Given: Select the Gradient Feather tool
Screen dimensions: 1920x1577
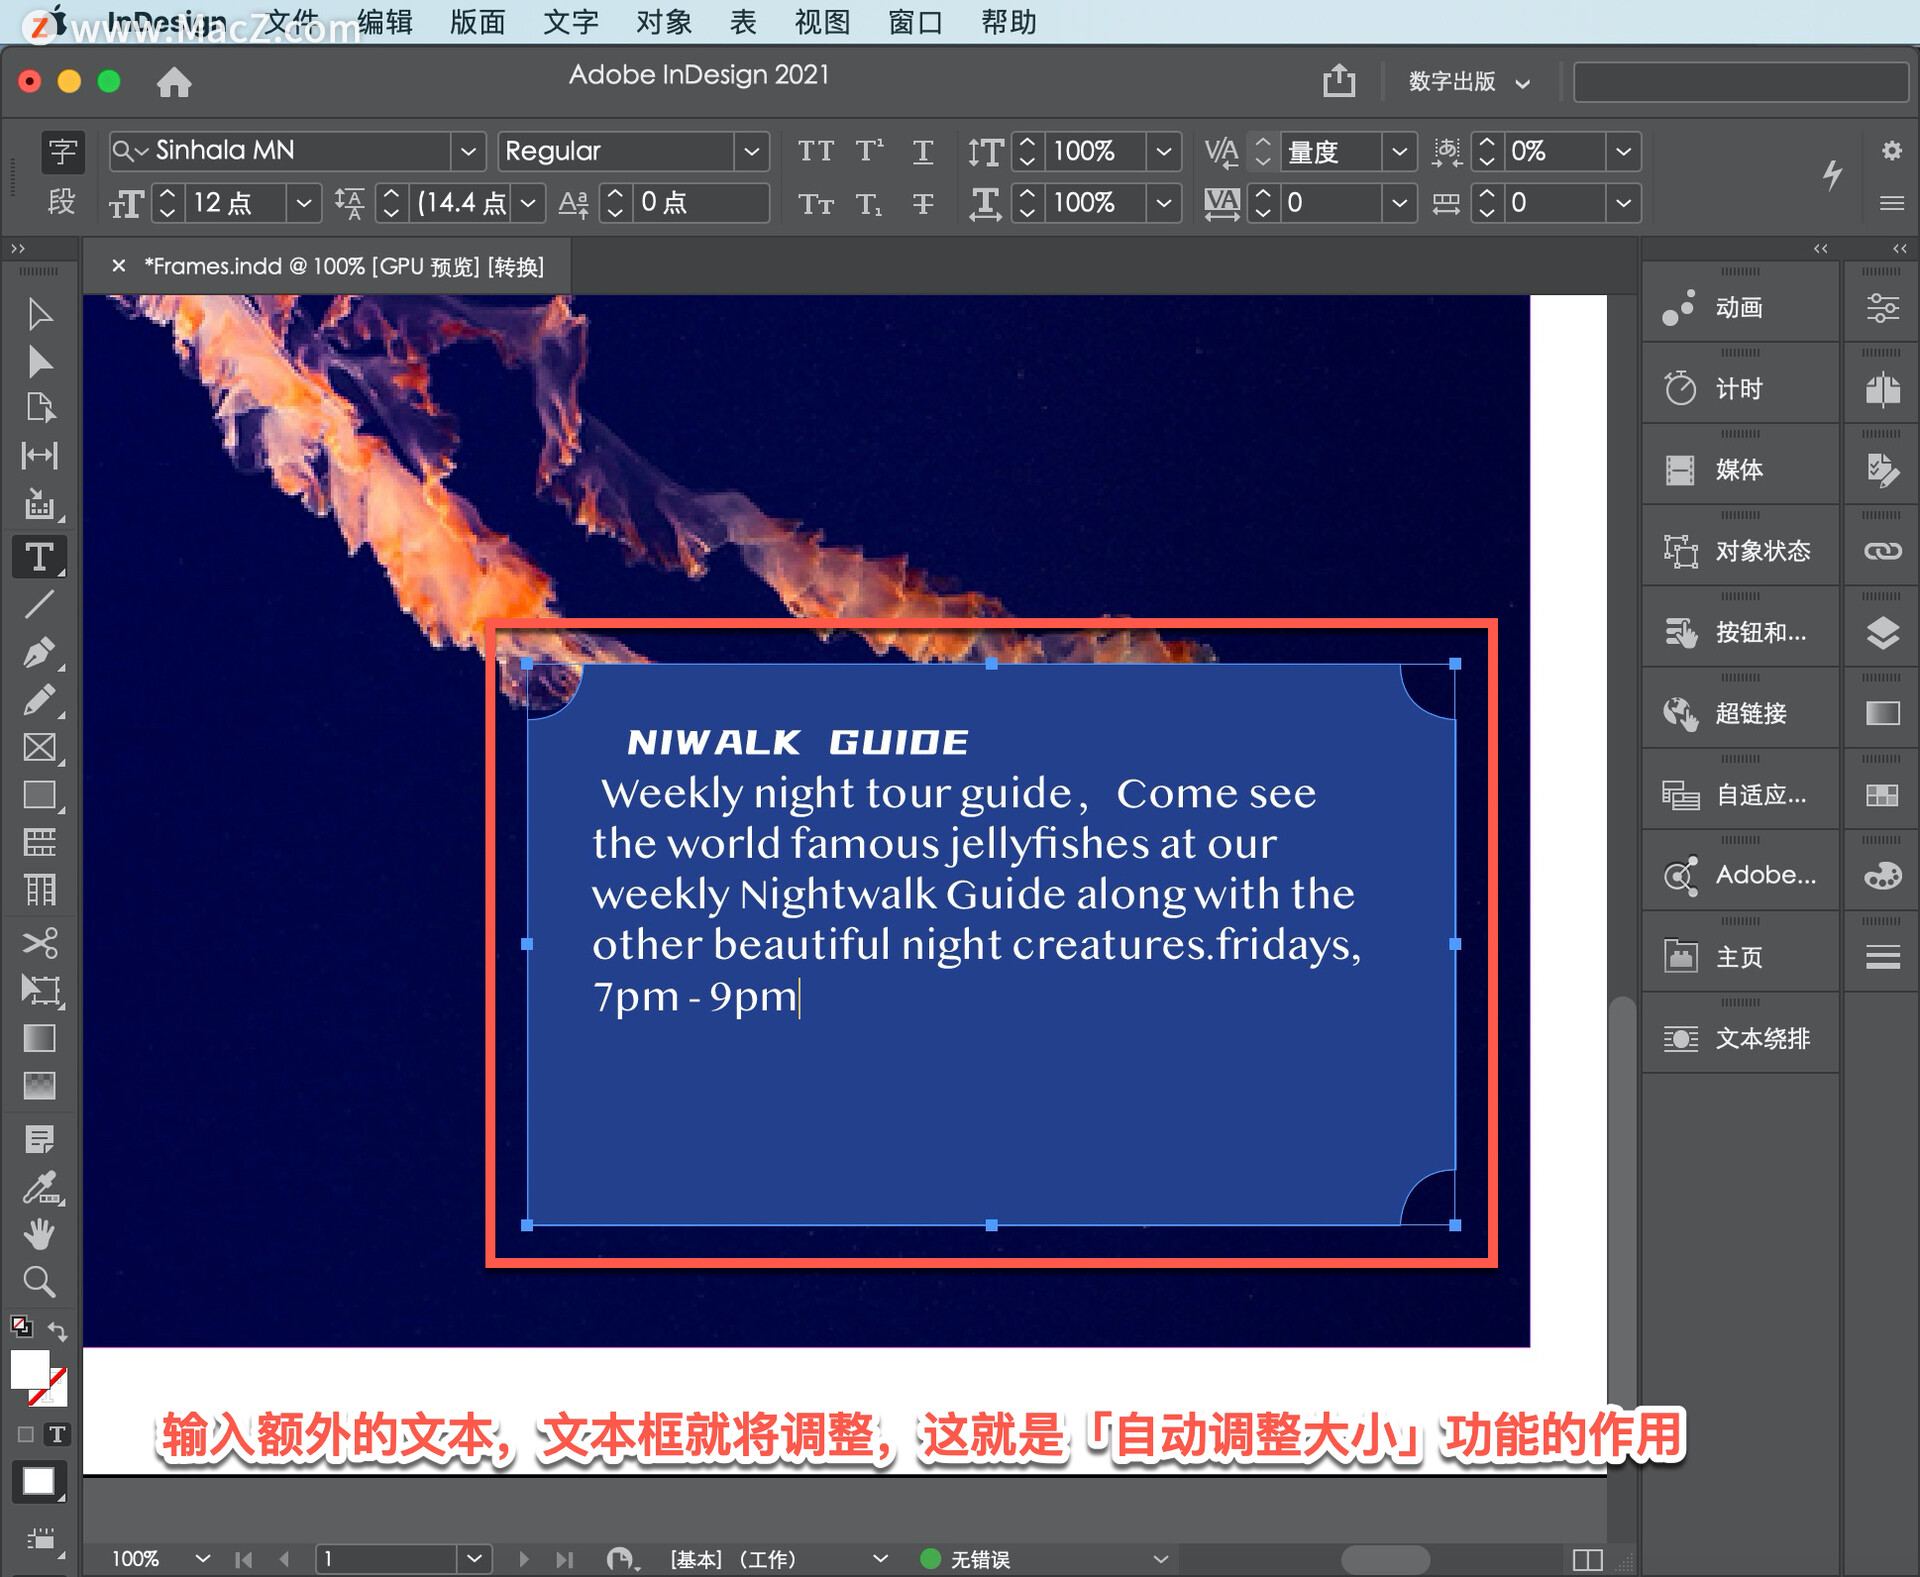Looking at the screenshot, I should [x=39, y=1085].
